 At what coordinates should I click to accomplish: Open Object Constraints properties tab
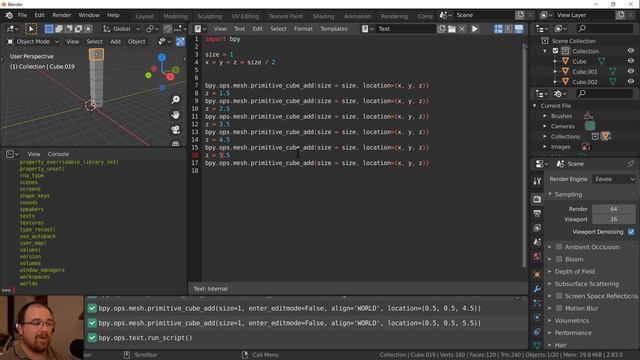(x=537, y=331)
